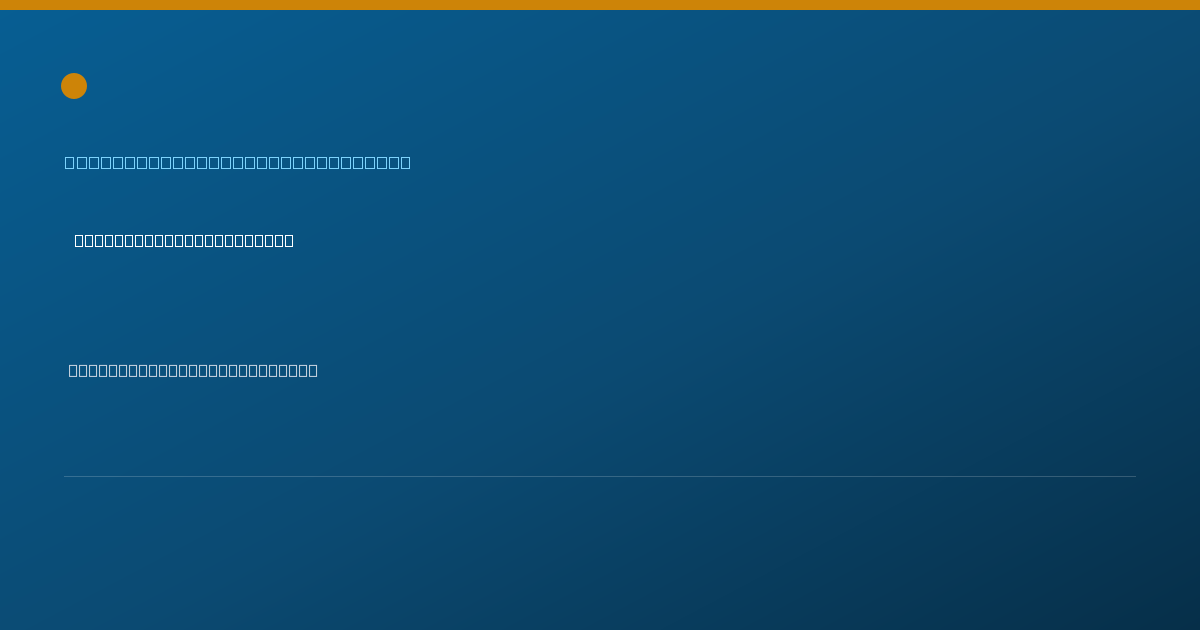This screenshot has width=1200, height=630.
Task: Click the thin horizontal divider line
Action: [x=600, y=476]
